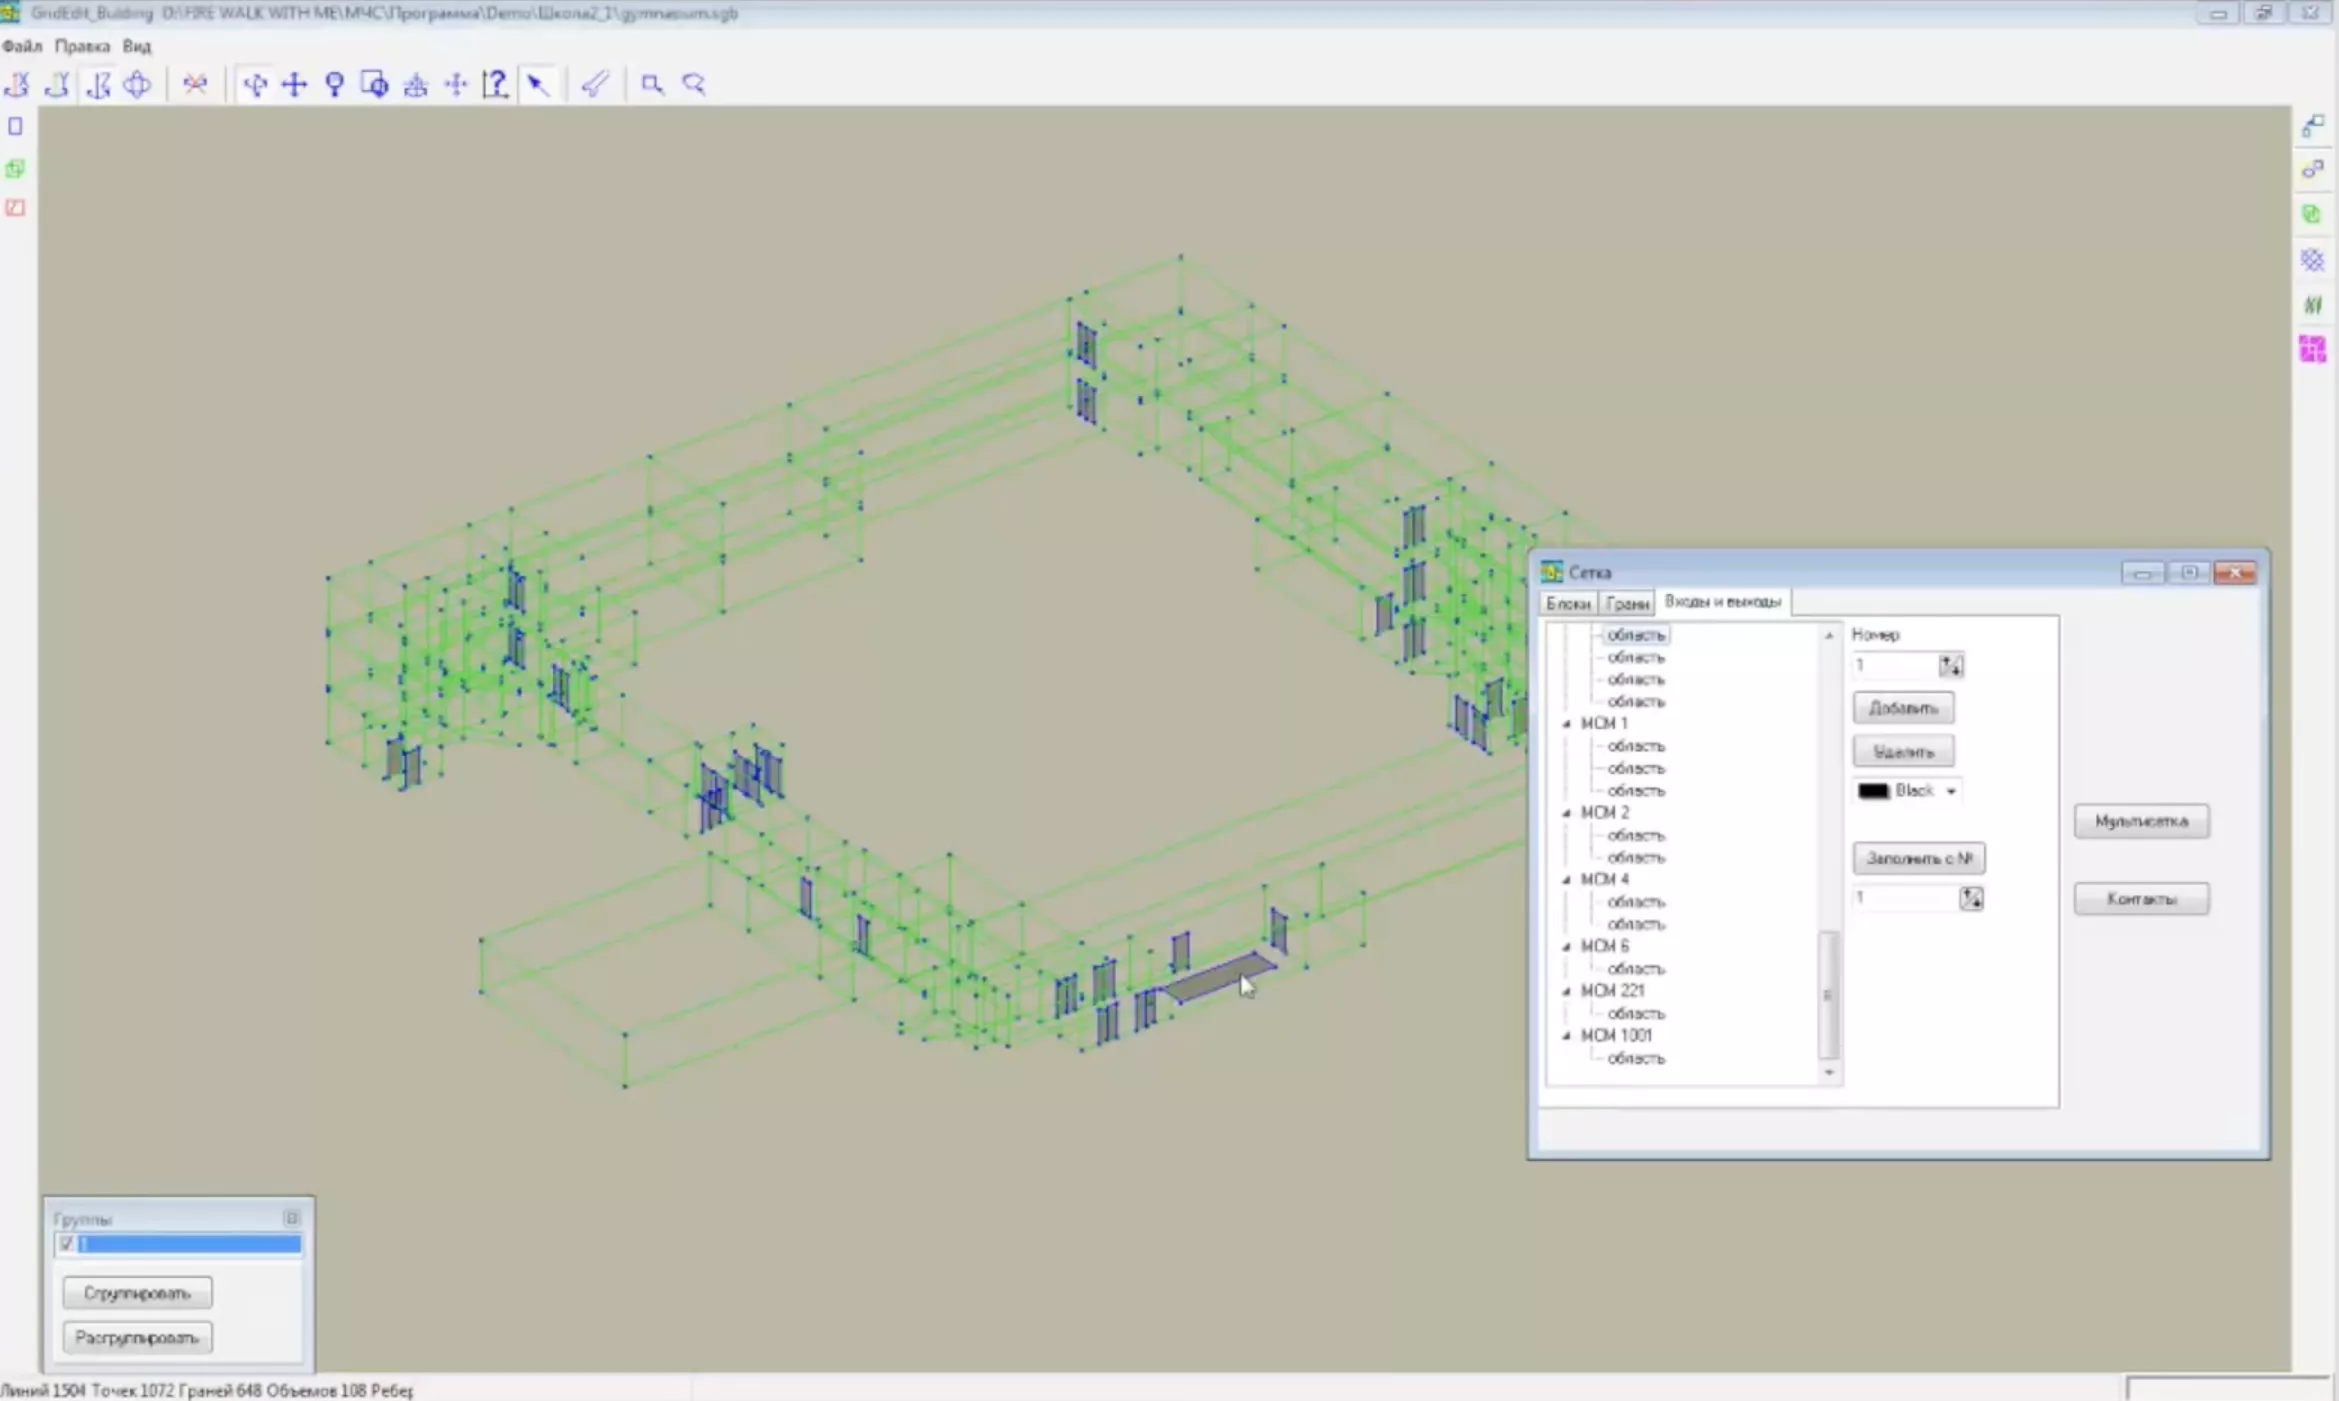The height and width of the screenshot is (1401, 2339).
Task: Click the rotate around X axis icon
Action: (x=17, y=84)
